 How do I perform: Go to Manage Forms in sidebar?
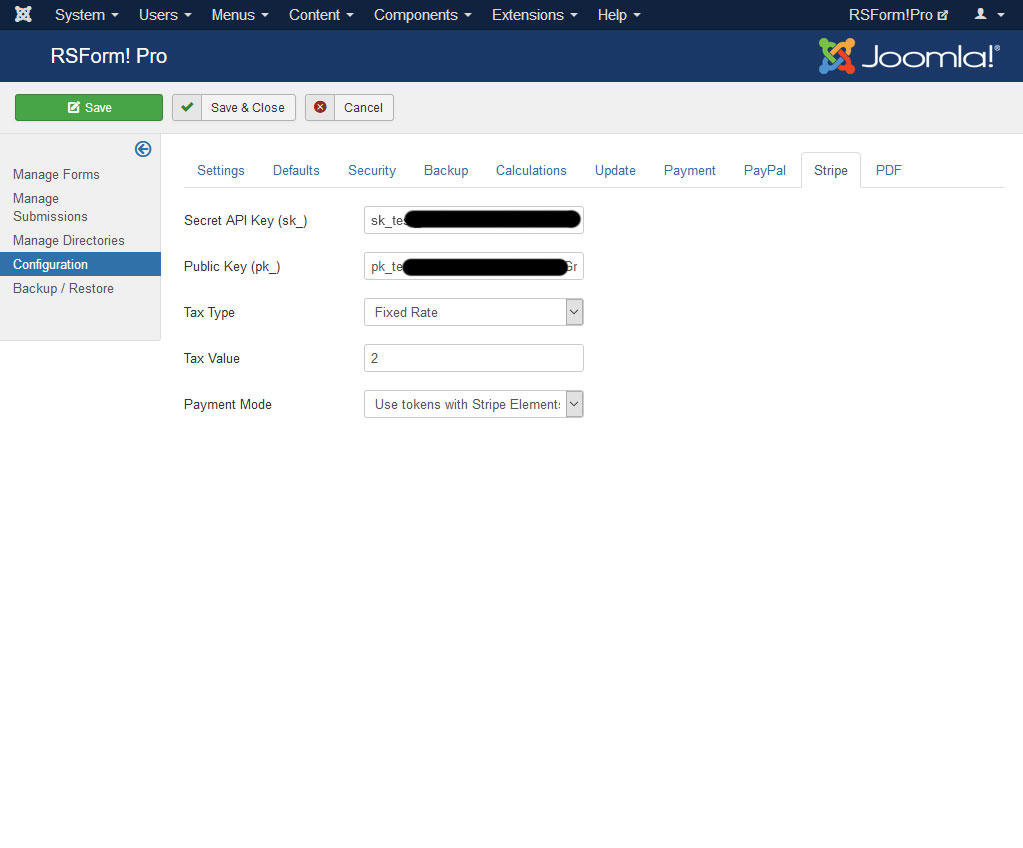tap(56, 175)
